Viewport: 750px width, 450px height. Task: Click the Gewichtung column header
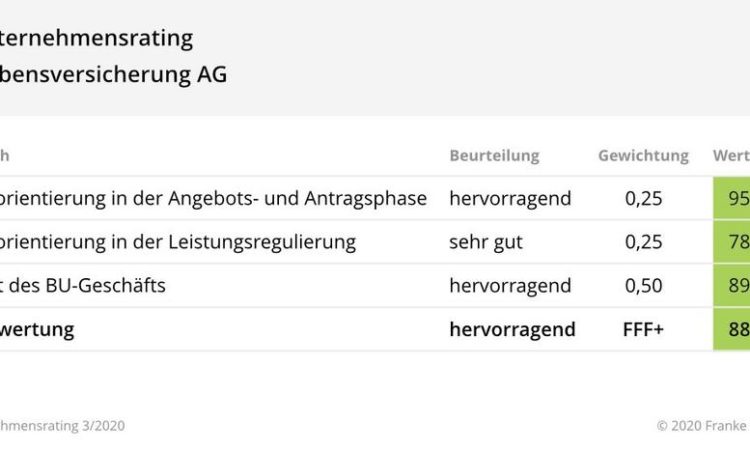click(643, 155)
